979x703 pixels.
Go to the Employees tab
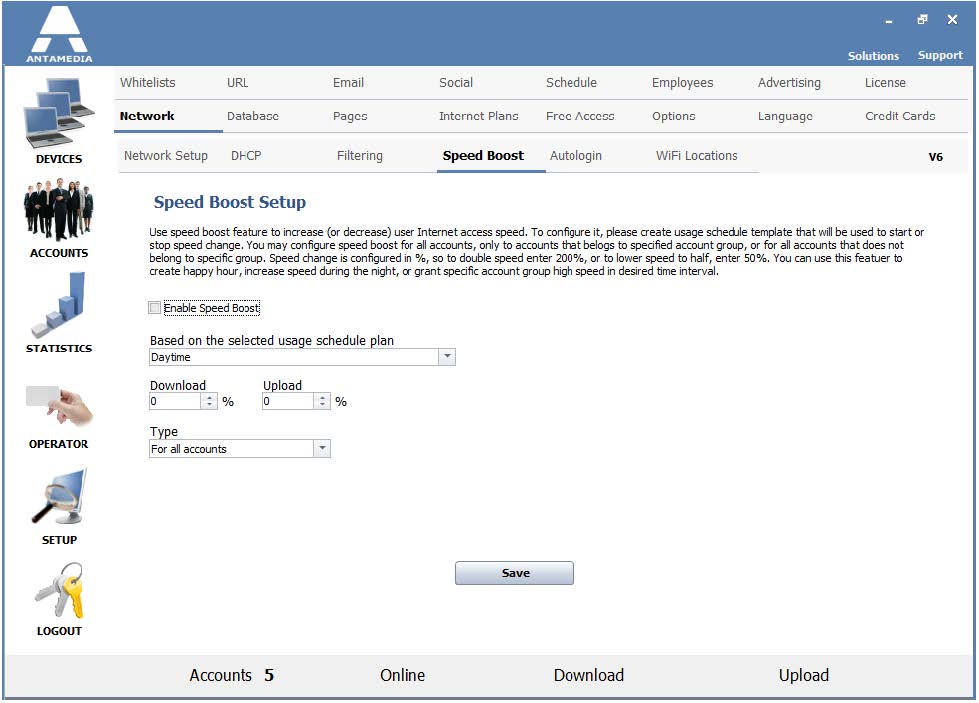682,82
